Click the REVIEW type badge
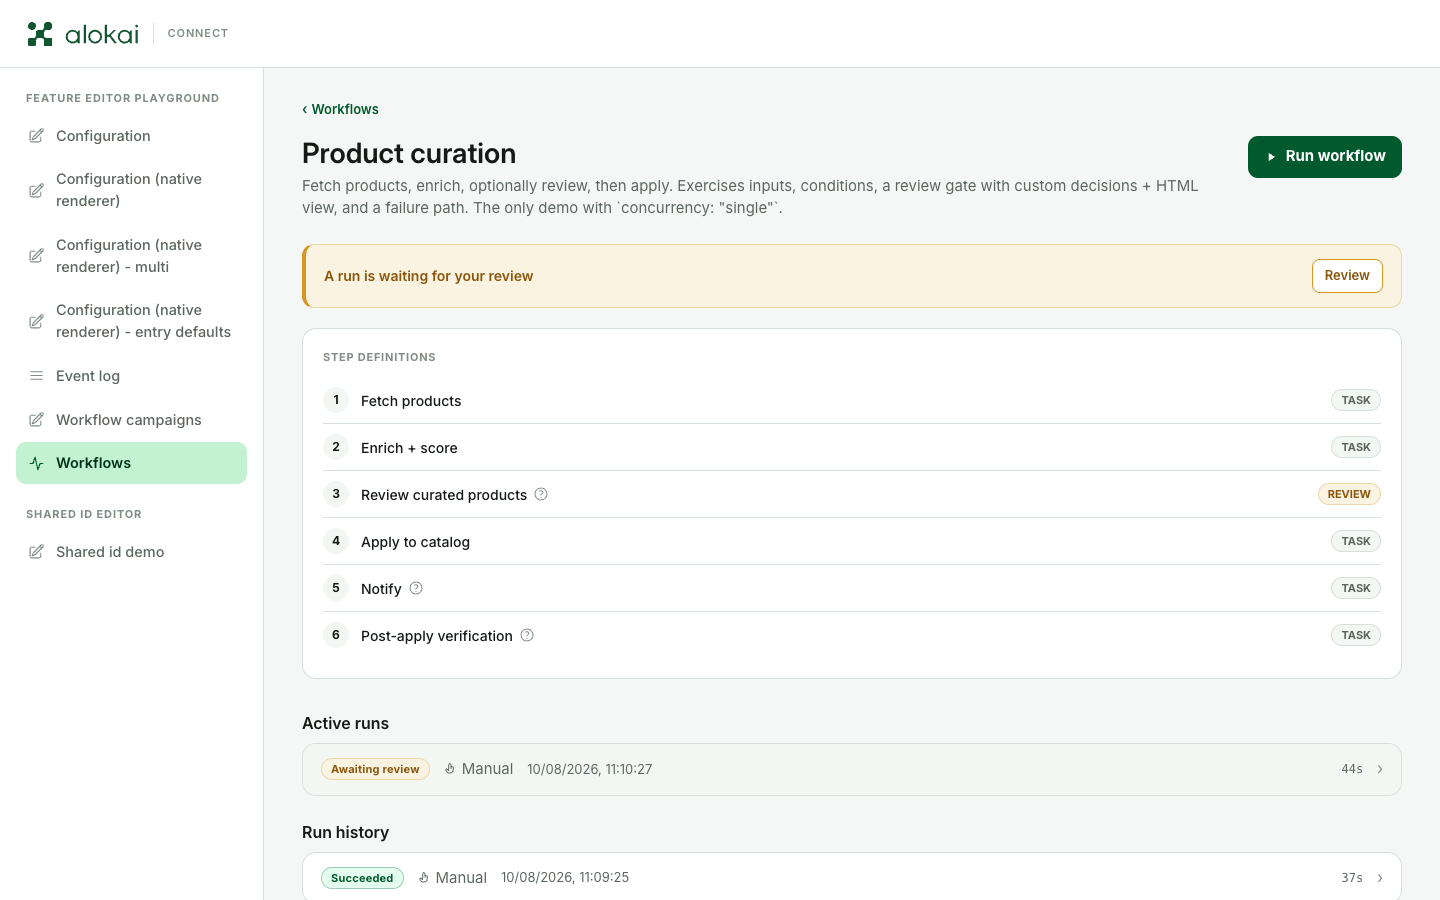The image size is (1440, 900). (x=1349, y=494)
